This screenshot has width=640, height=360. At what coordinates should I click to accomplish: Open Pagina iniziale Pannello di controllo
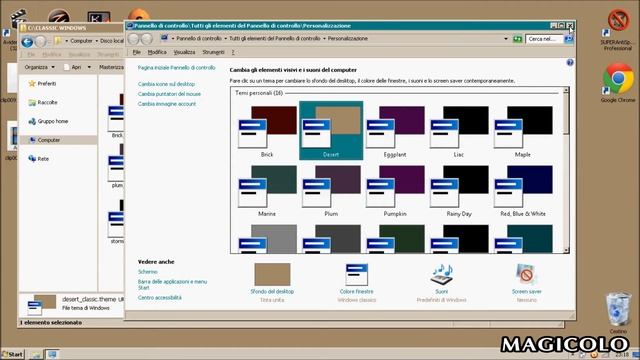(176, 68)
